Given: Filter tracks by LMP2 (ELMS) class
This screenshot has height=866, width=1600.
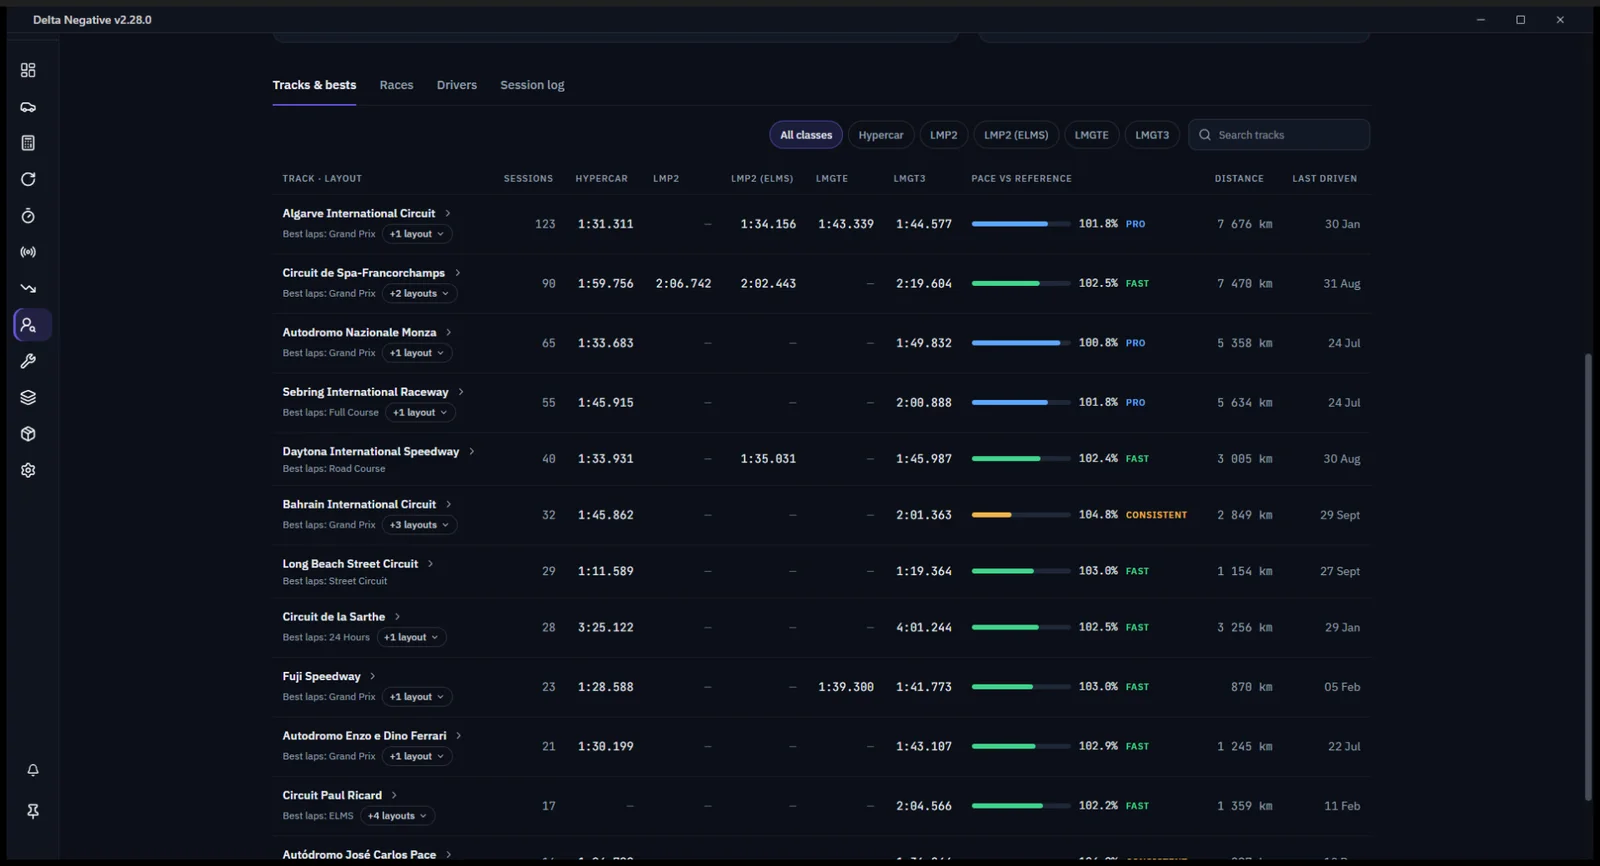Looking at the screenshot, I should tap(1016, 135).
